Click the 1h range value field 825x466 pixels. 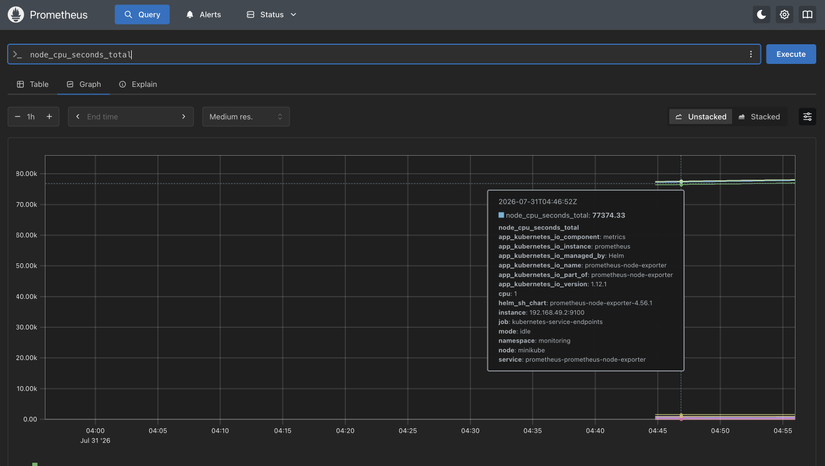point(31,117)
